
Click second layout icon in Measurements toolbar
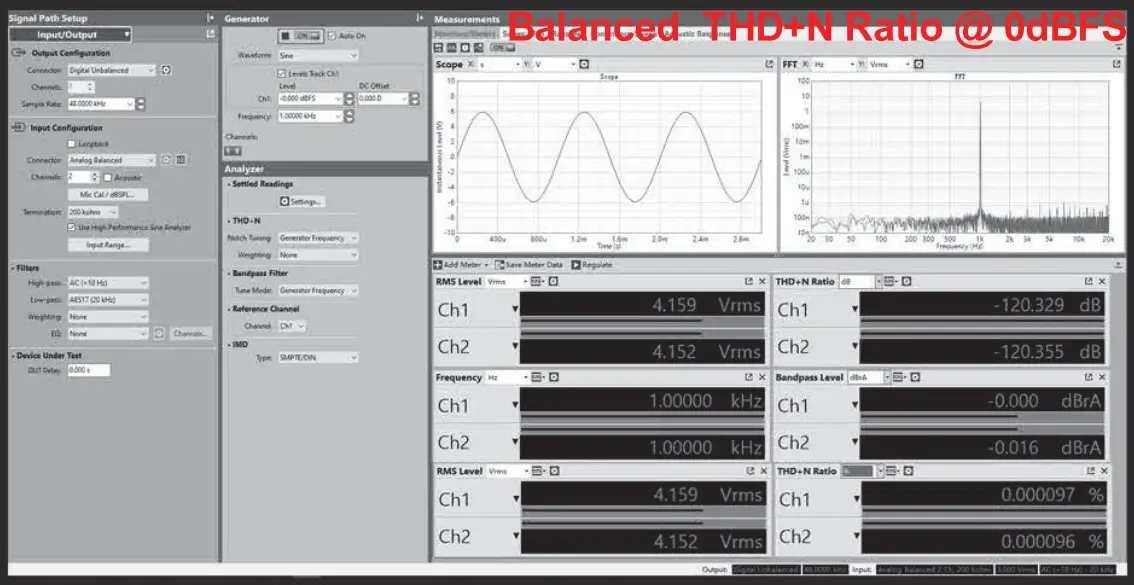(451, 48)
